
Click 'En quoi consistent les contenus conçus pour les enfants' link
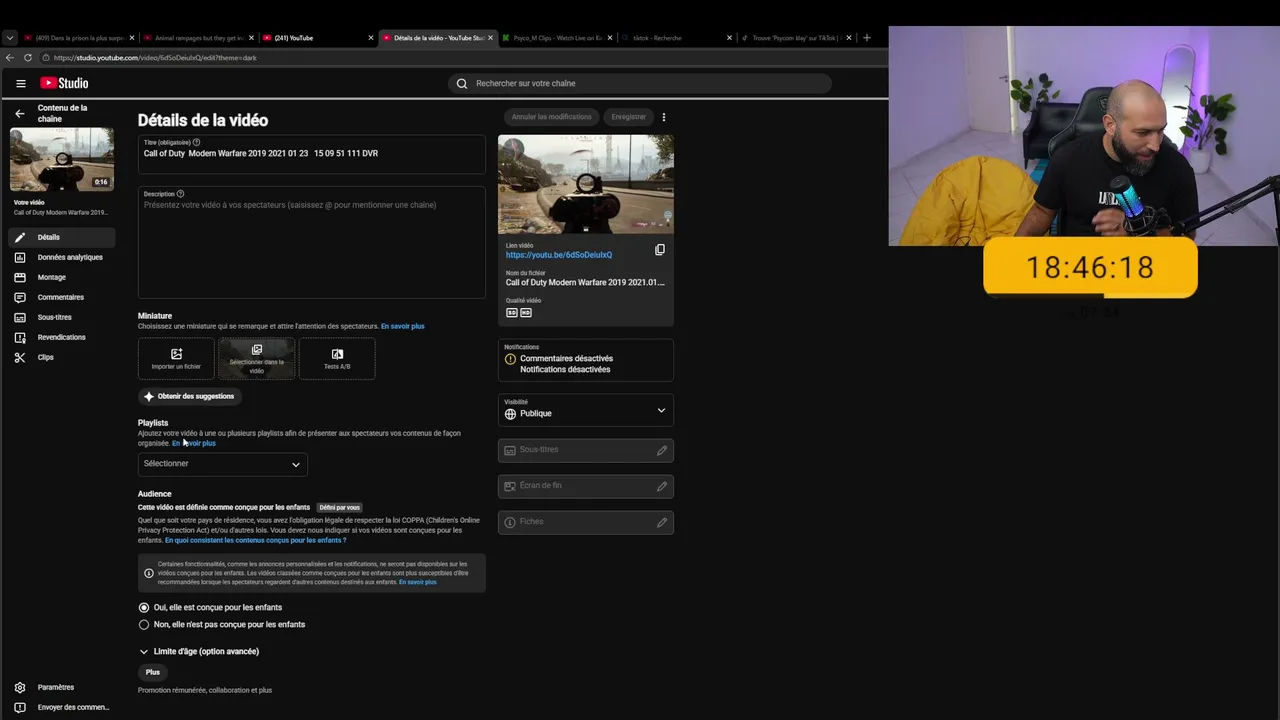tap(256, 540)
